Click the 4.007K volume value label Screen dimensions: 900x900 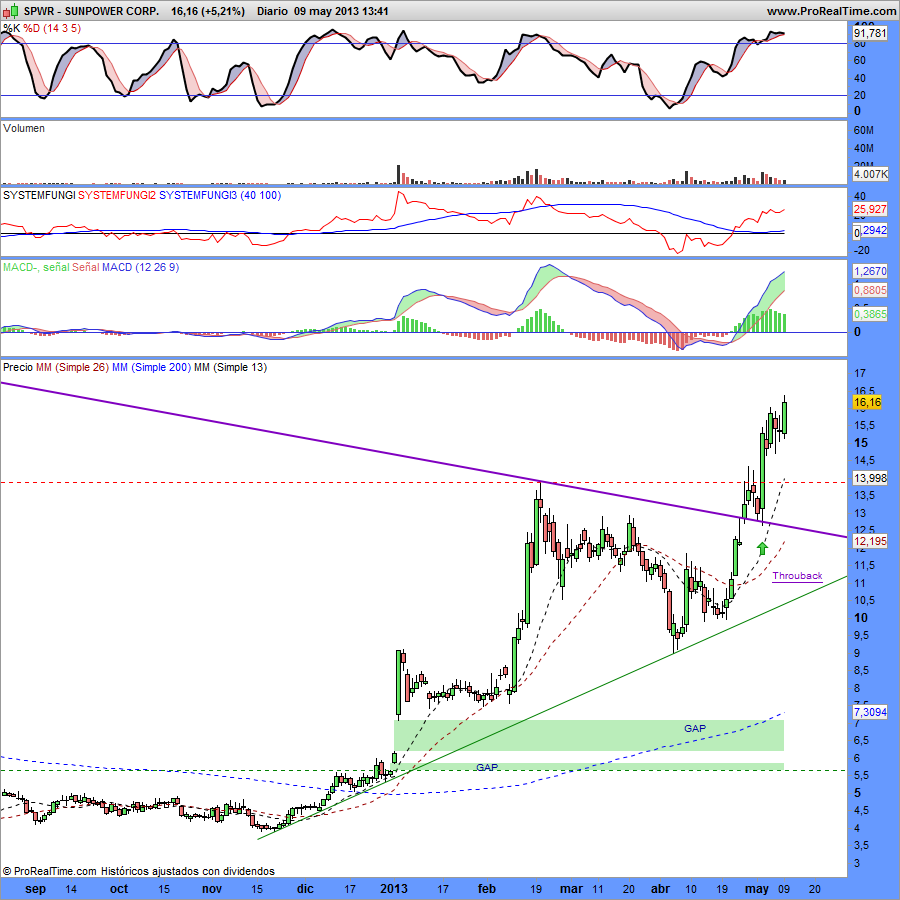point(870,174)
